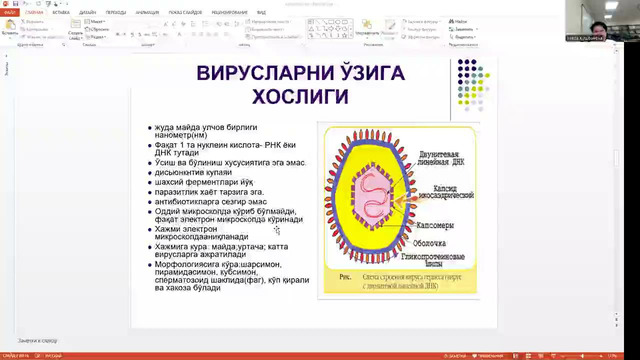This screenshot has height=360, width=640.
Task: Toggle the Comments (Примечания) pane in status bar
Action: coord(488,356)
